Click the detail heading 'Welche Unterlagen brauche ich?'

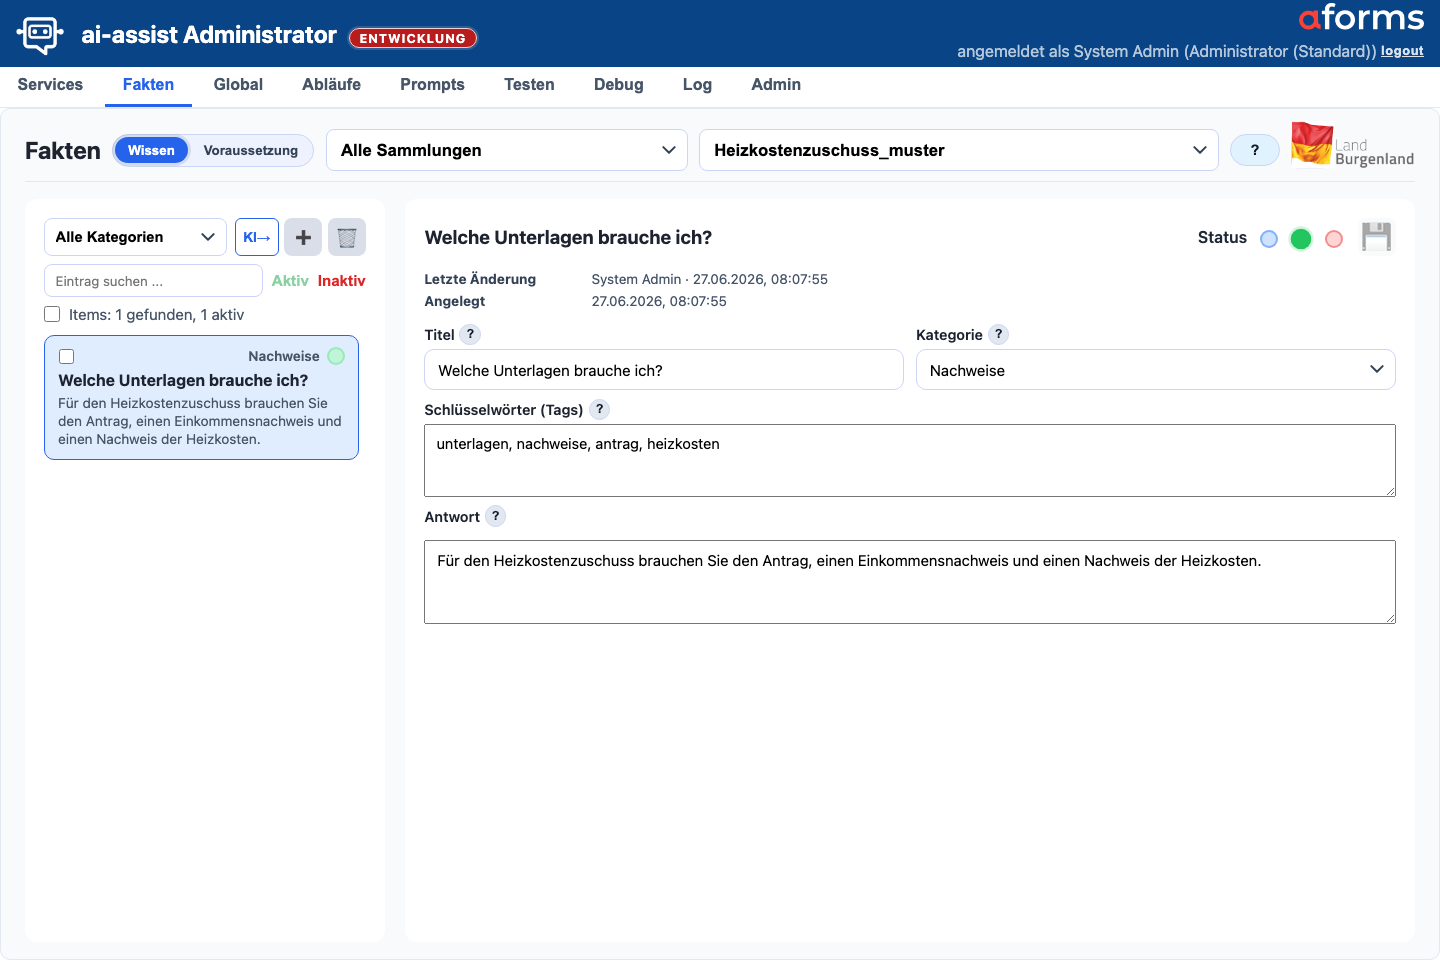(x=568, y=237)
